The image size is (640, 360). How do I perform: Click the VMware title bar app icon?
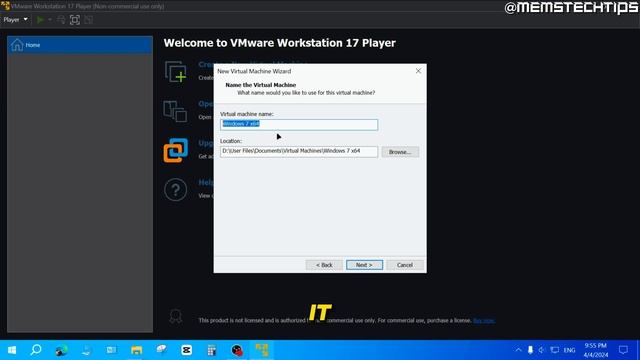[5, 6]
